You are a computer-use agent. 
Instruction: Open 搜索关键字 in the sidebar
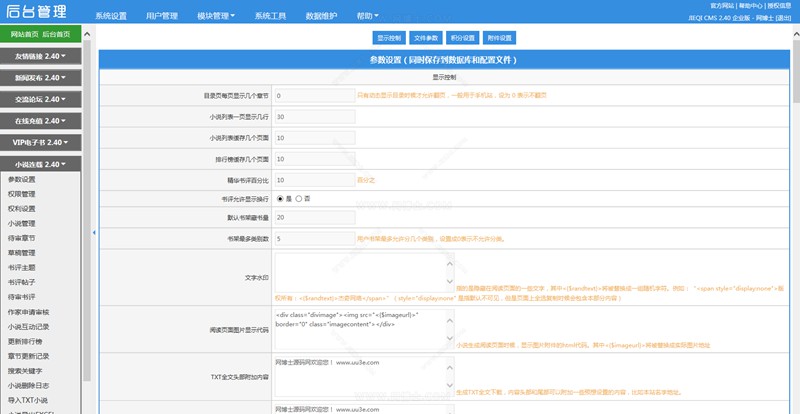(x=25, y=371)
